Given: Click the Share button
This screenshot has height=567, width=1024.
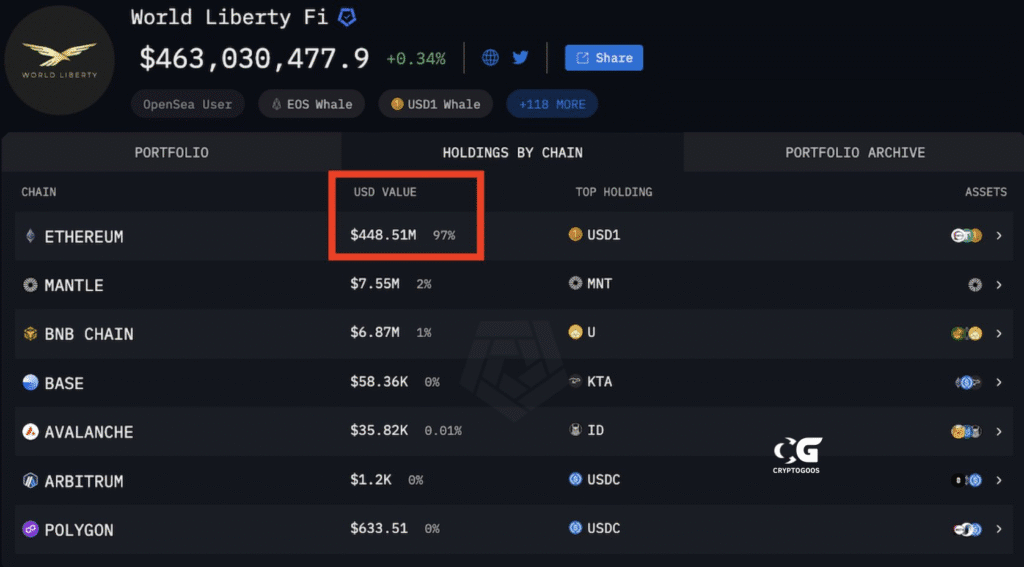Looking at the screenshot, I should click(x=604, y=57).
